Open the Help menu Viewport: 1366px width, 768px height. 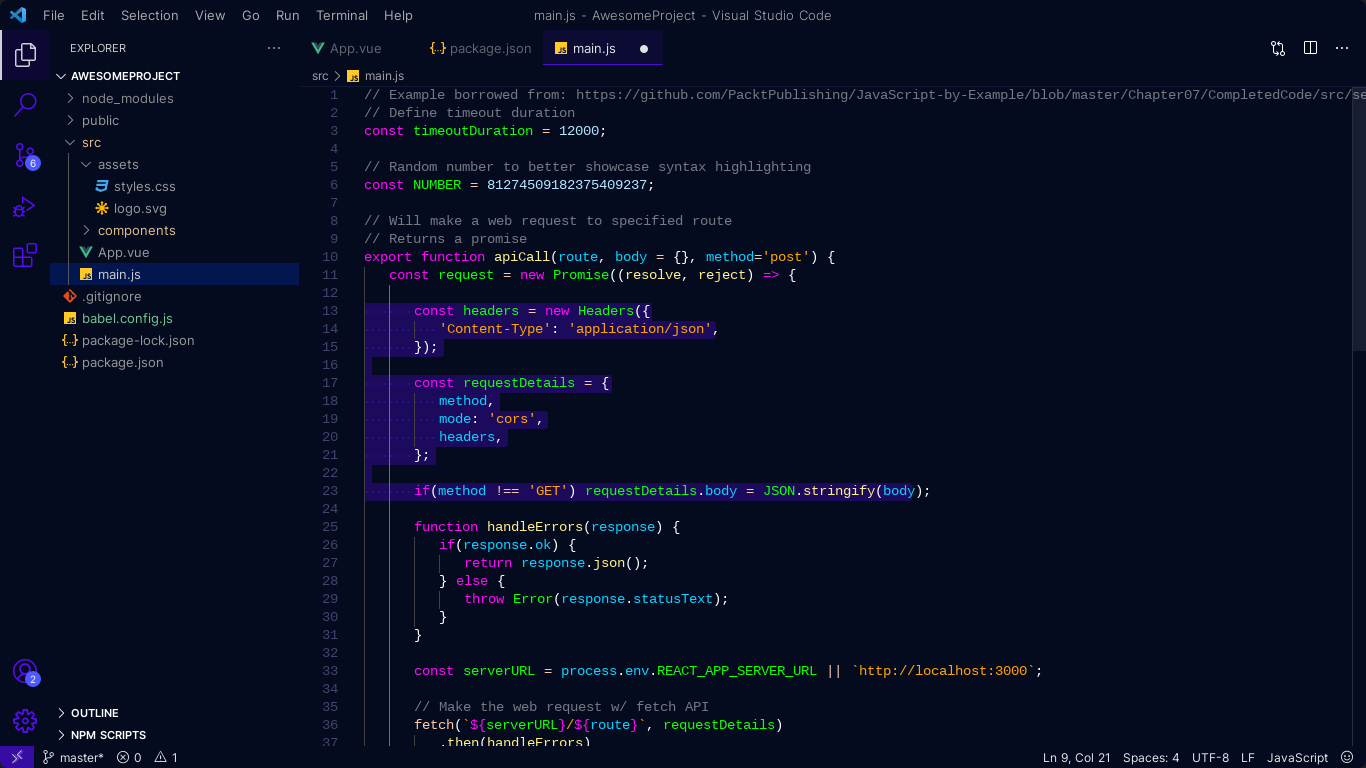[398, 15]
